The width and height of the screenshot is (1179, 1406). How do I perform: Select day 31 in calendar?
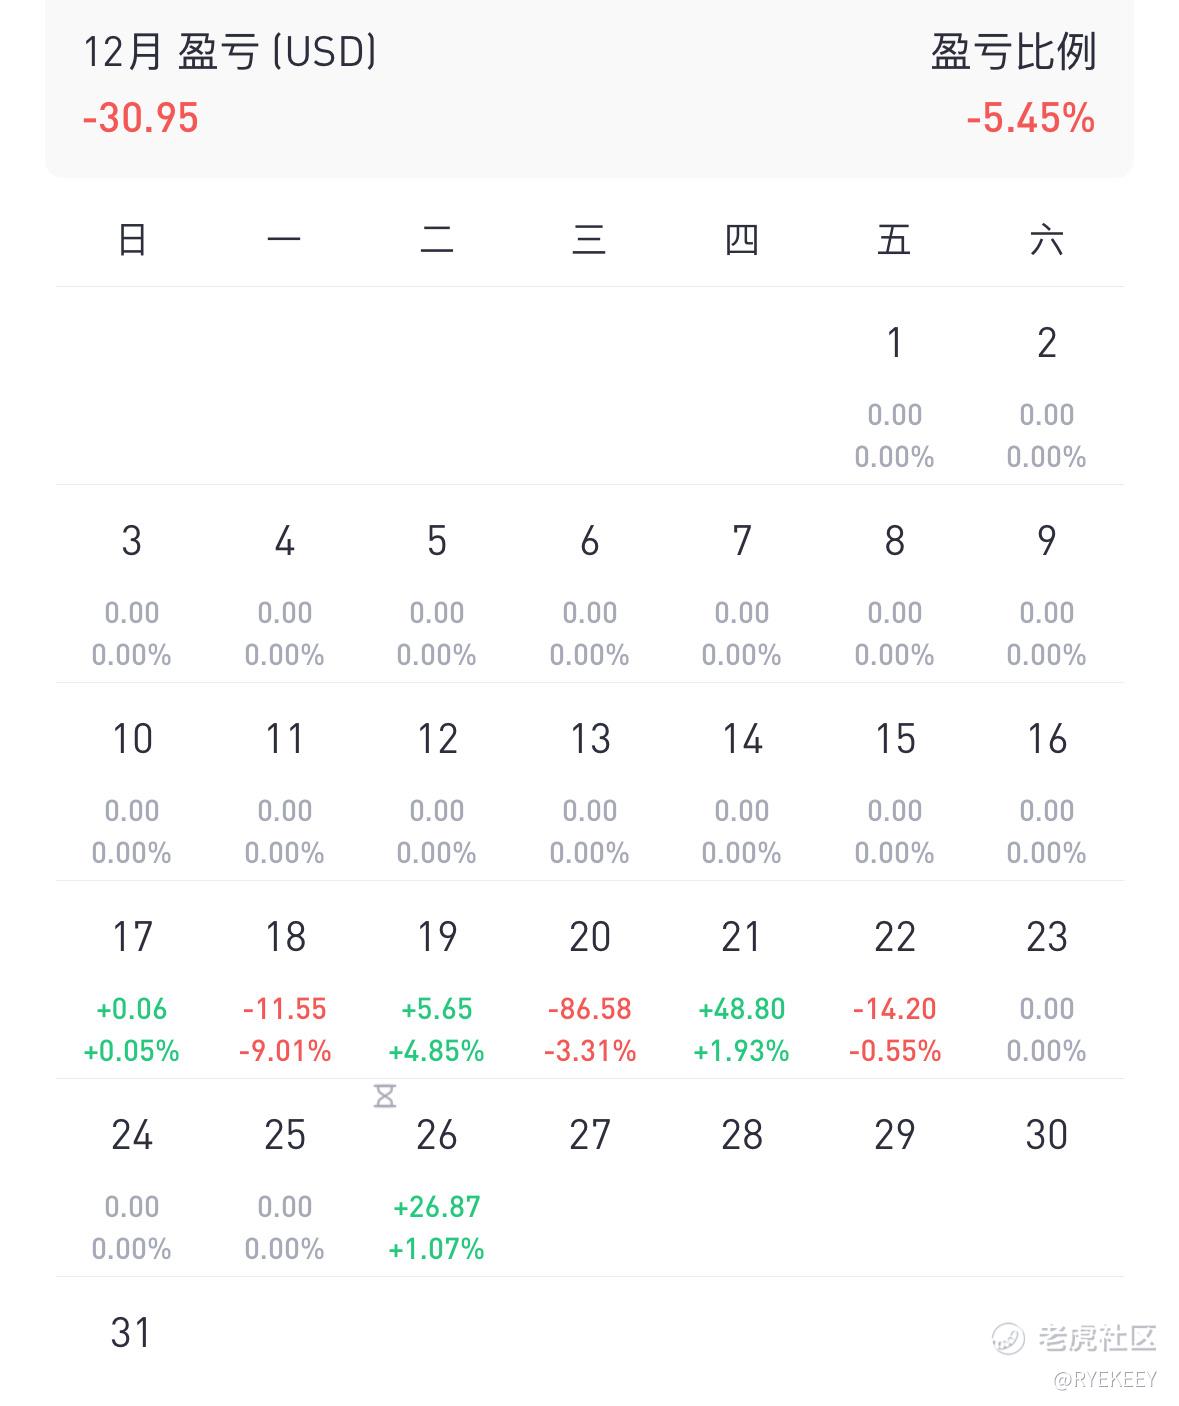coord(131,1333)
